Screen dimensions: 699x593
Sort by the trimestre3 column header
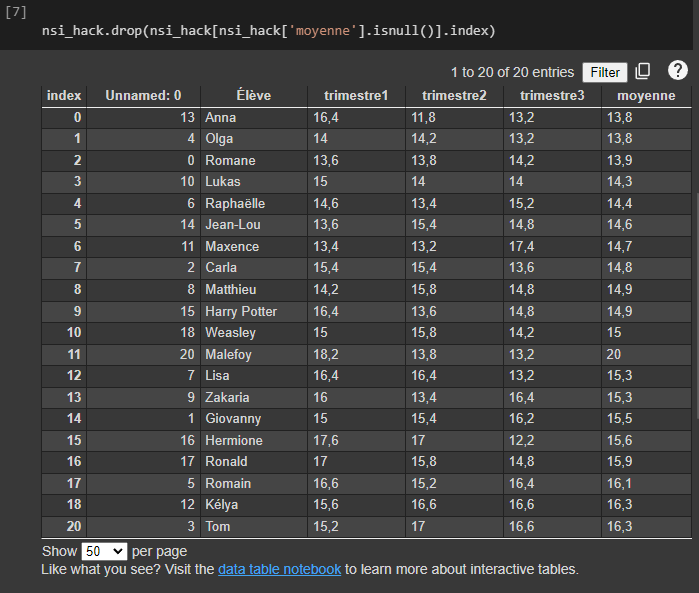pyautogui.click(x=552, y=96)
